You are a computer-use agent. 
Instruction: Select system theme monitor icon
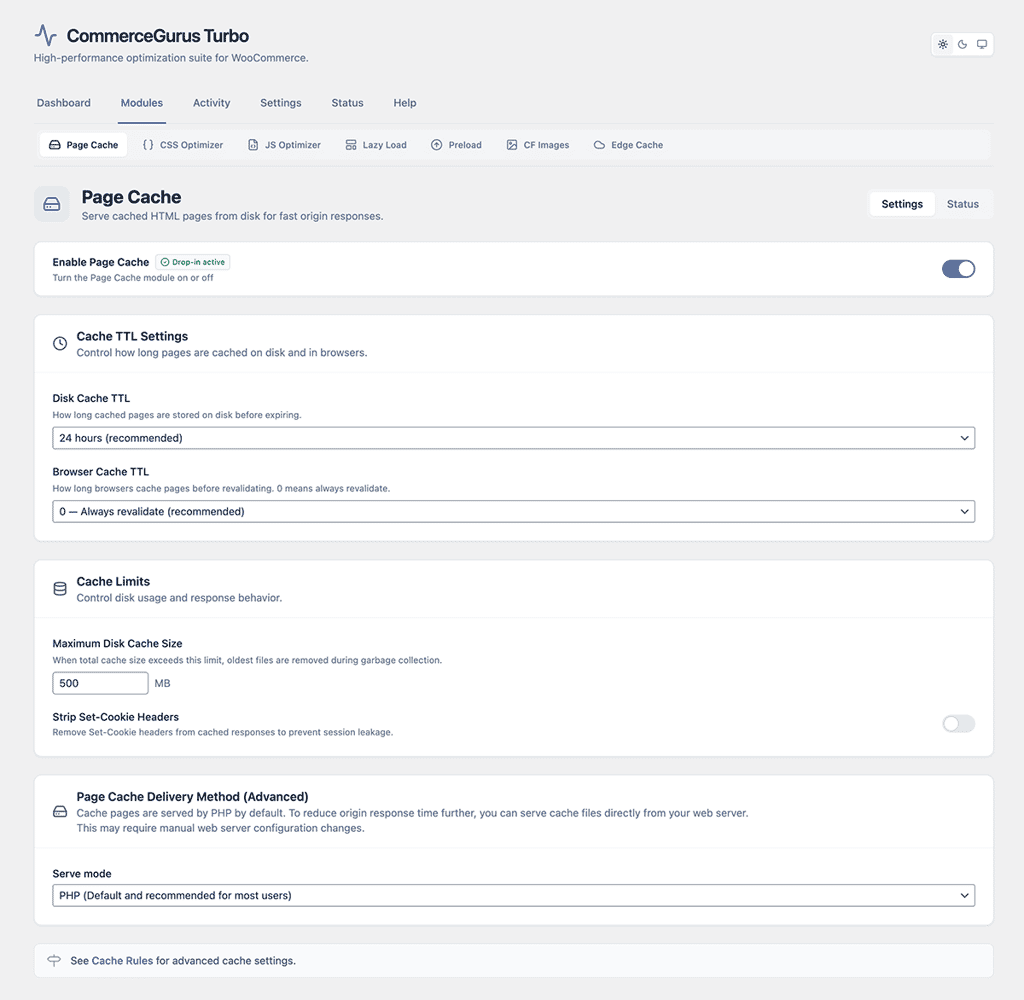[x=982, y=44]
